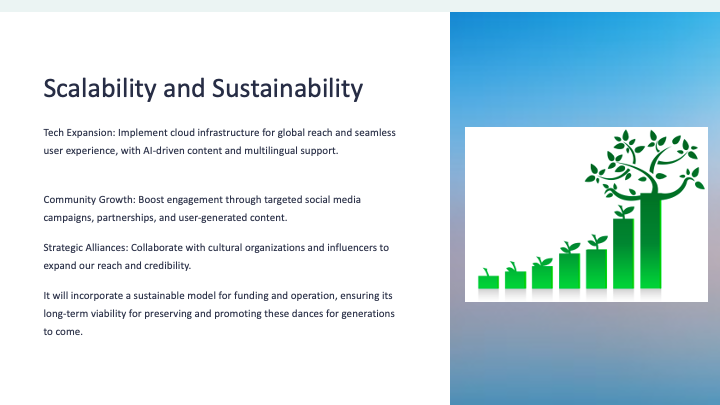
Task: Click the Community Growth paragraph
Action: (x=202, y=208)
